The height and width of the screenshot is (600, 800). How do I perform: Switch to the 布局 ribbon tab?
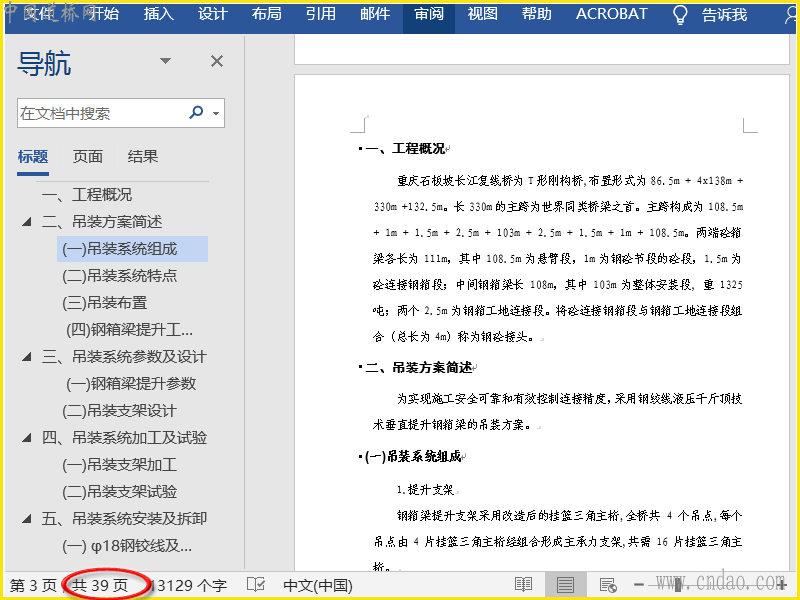point(266,13)
